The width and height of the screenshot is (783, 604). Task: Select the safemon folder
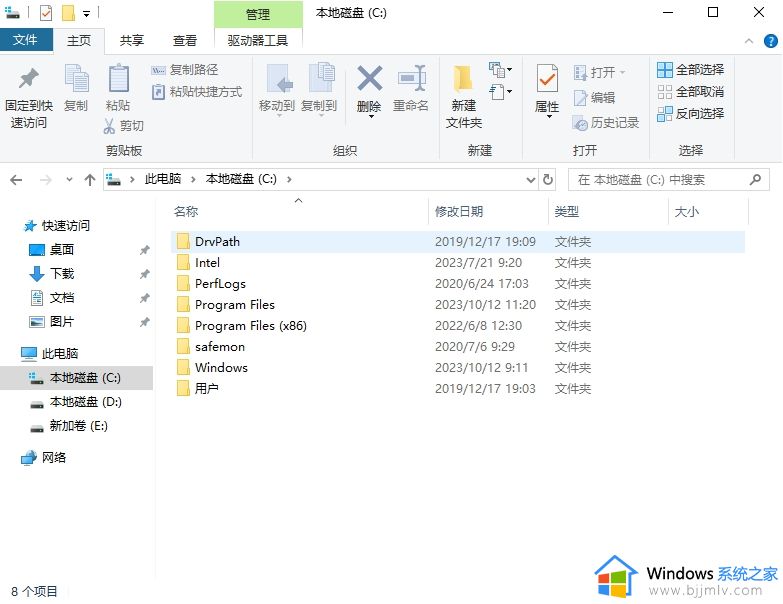(458, 346)
